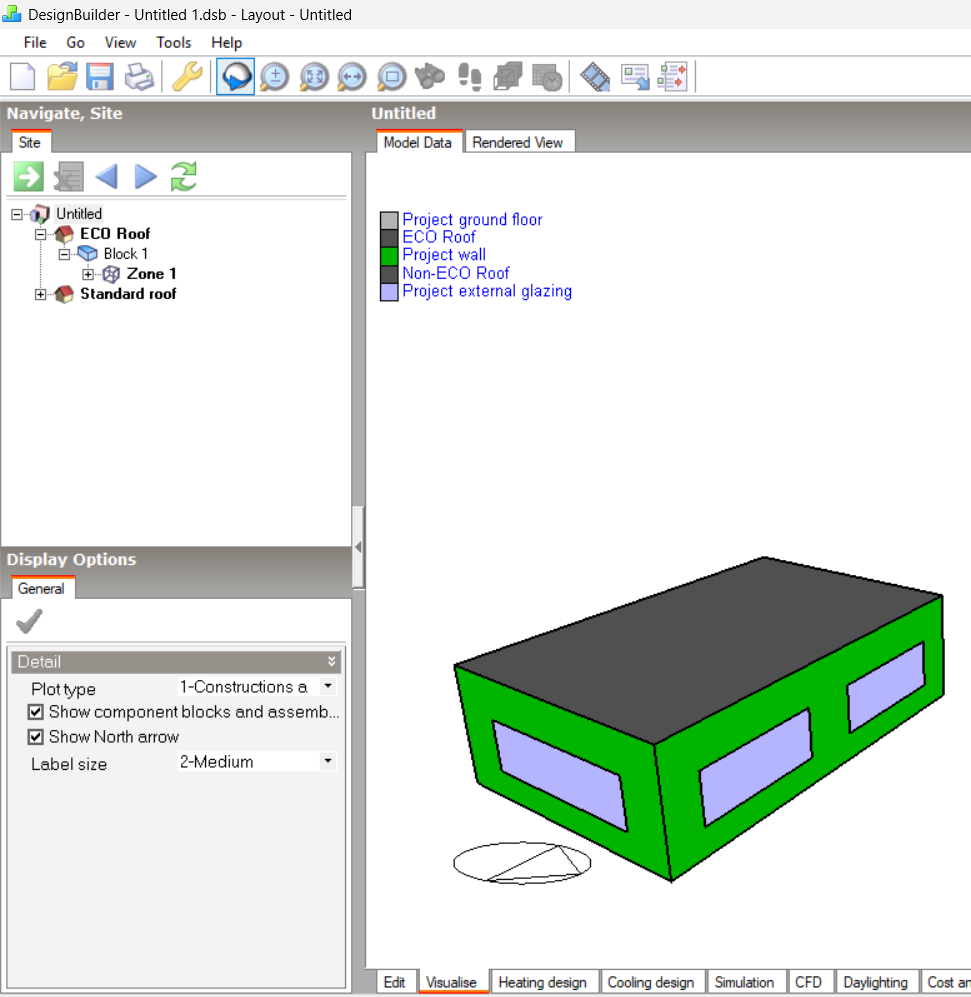Image resolution: width=971 pixels, height=997 pixels.
Task: Open the Heating design tab
Action: pyautogui.click(x=542, y=982)
